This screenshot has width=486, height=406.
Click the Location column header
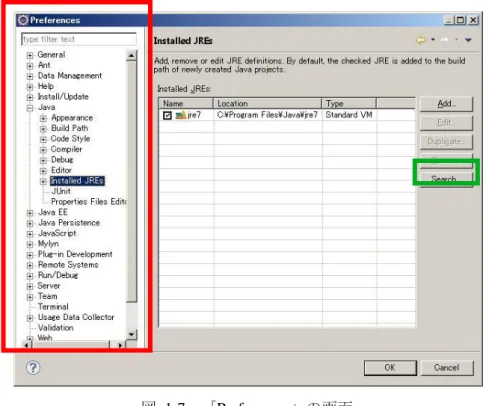267,103
